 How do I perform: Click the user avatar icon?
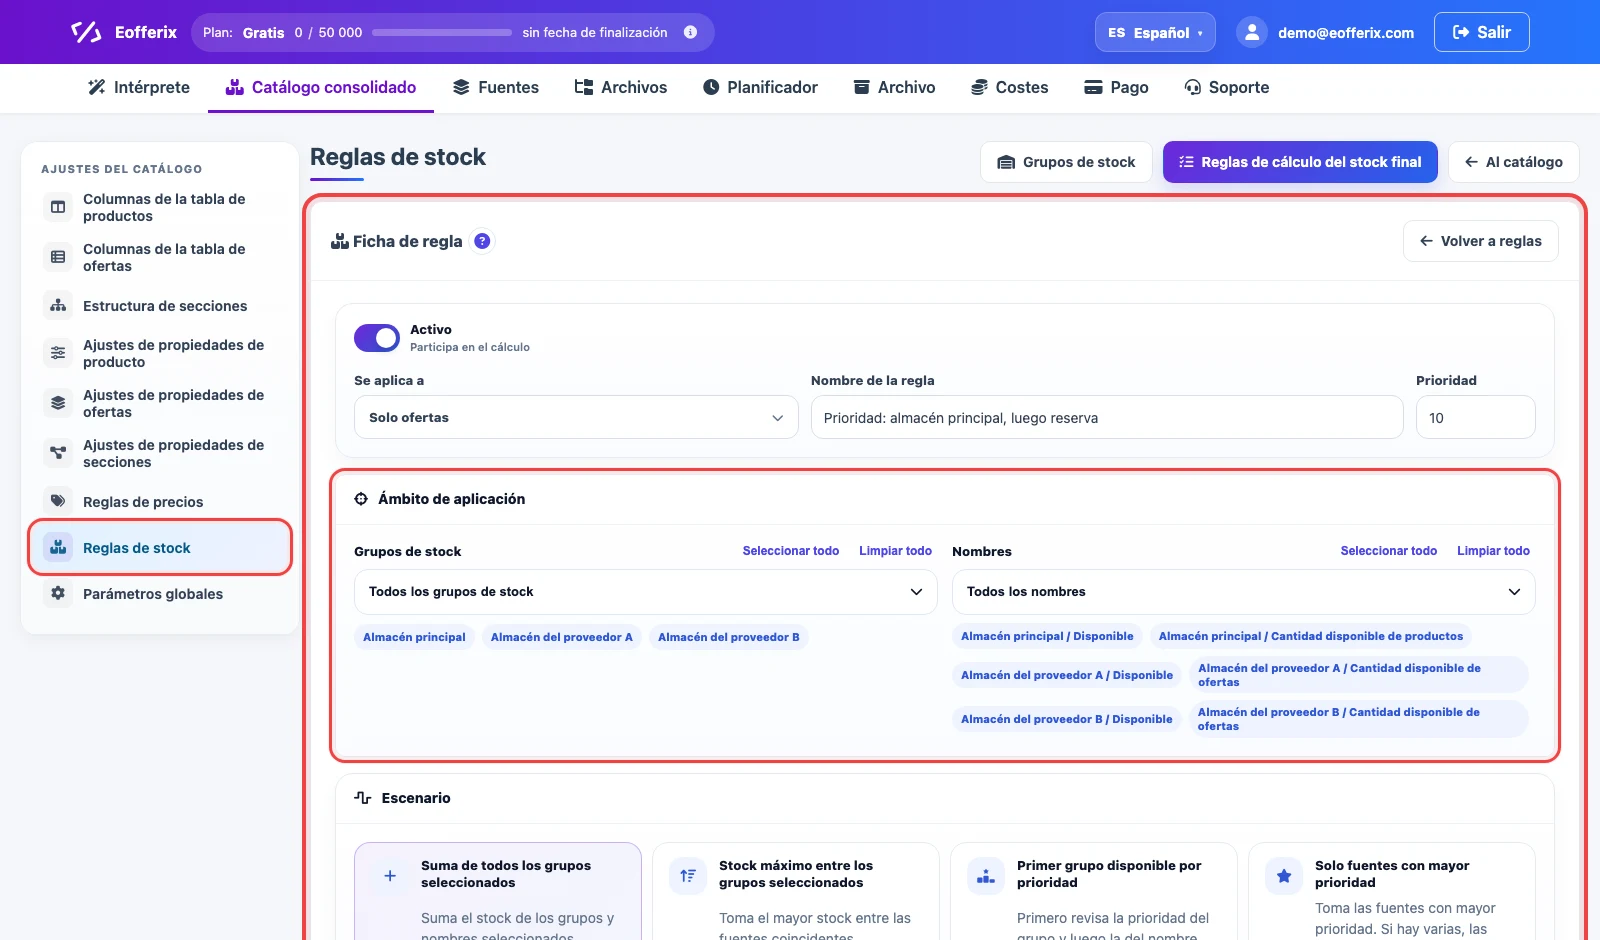point(1251,32)
